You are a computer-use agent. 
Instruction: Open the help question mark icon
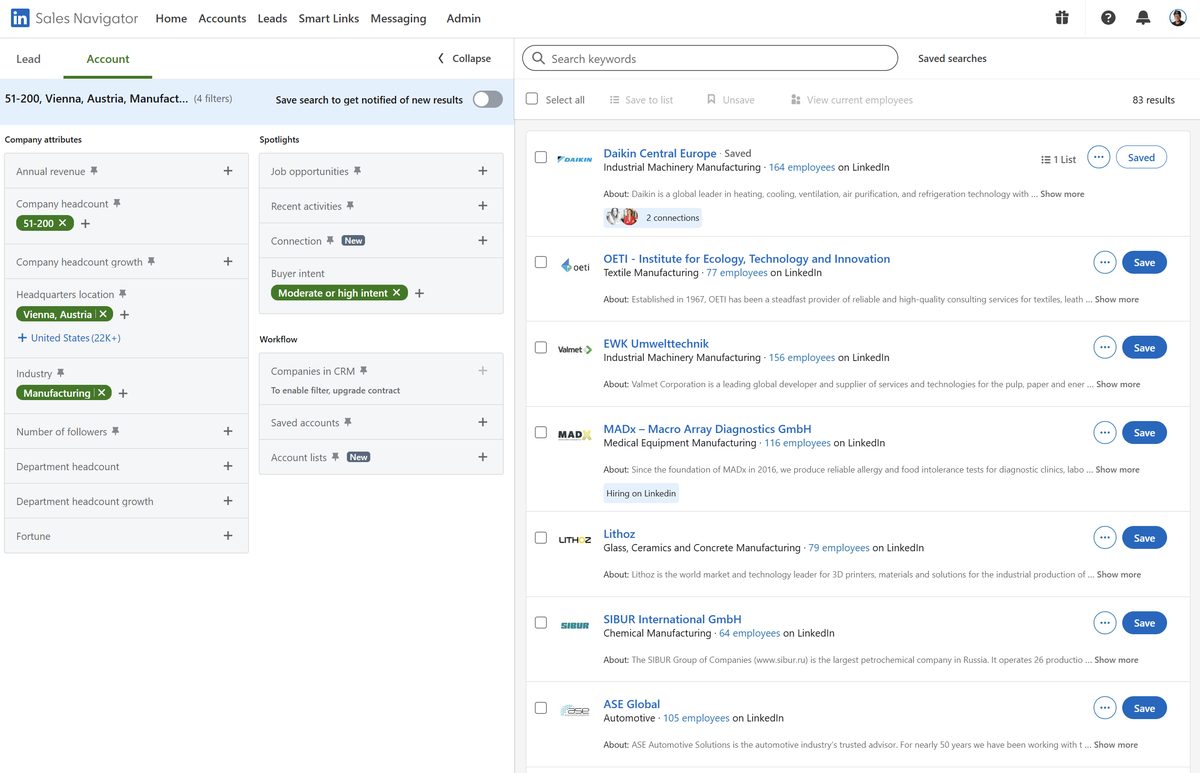(x=1108, y=17)
